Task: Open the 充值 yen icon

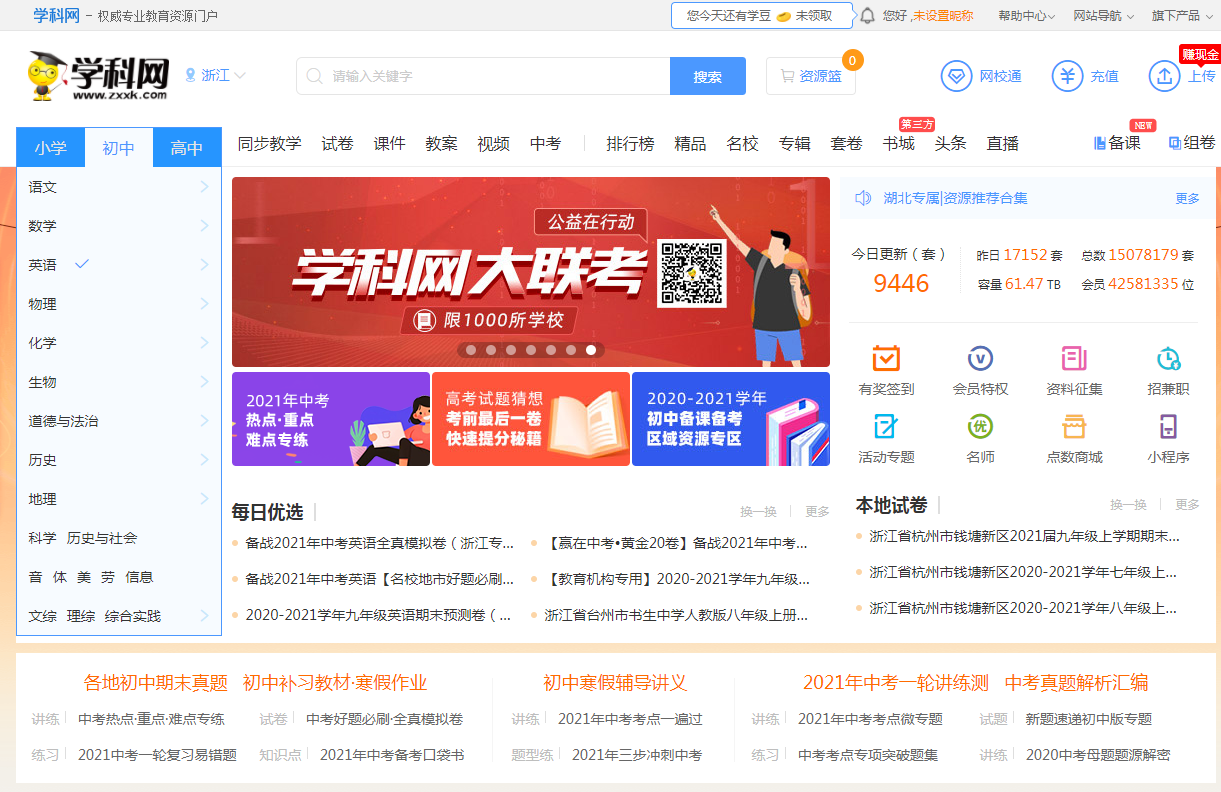Action: [1067, 76]
